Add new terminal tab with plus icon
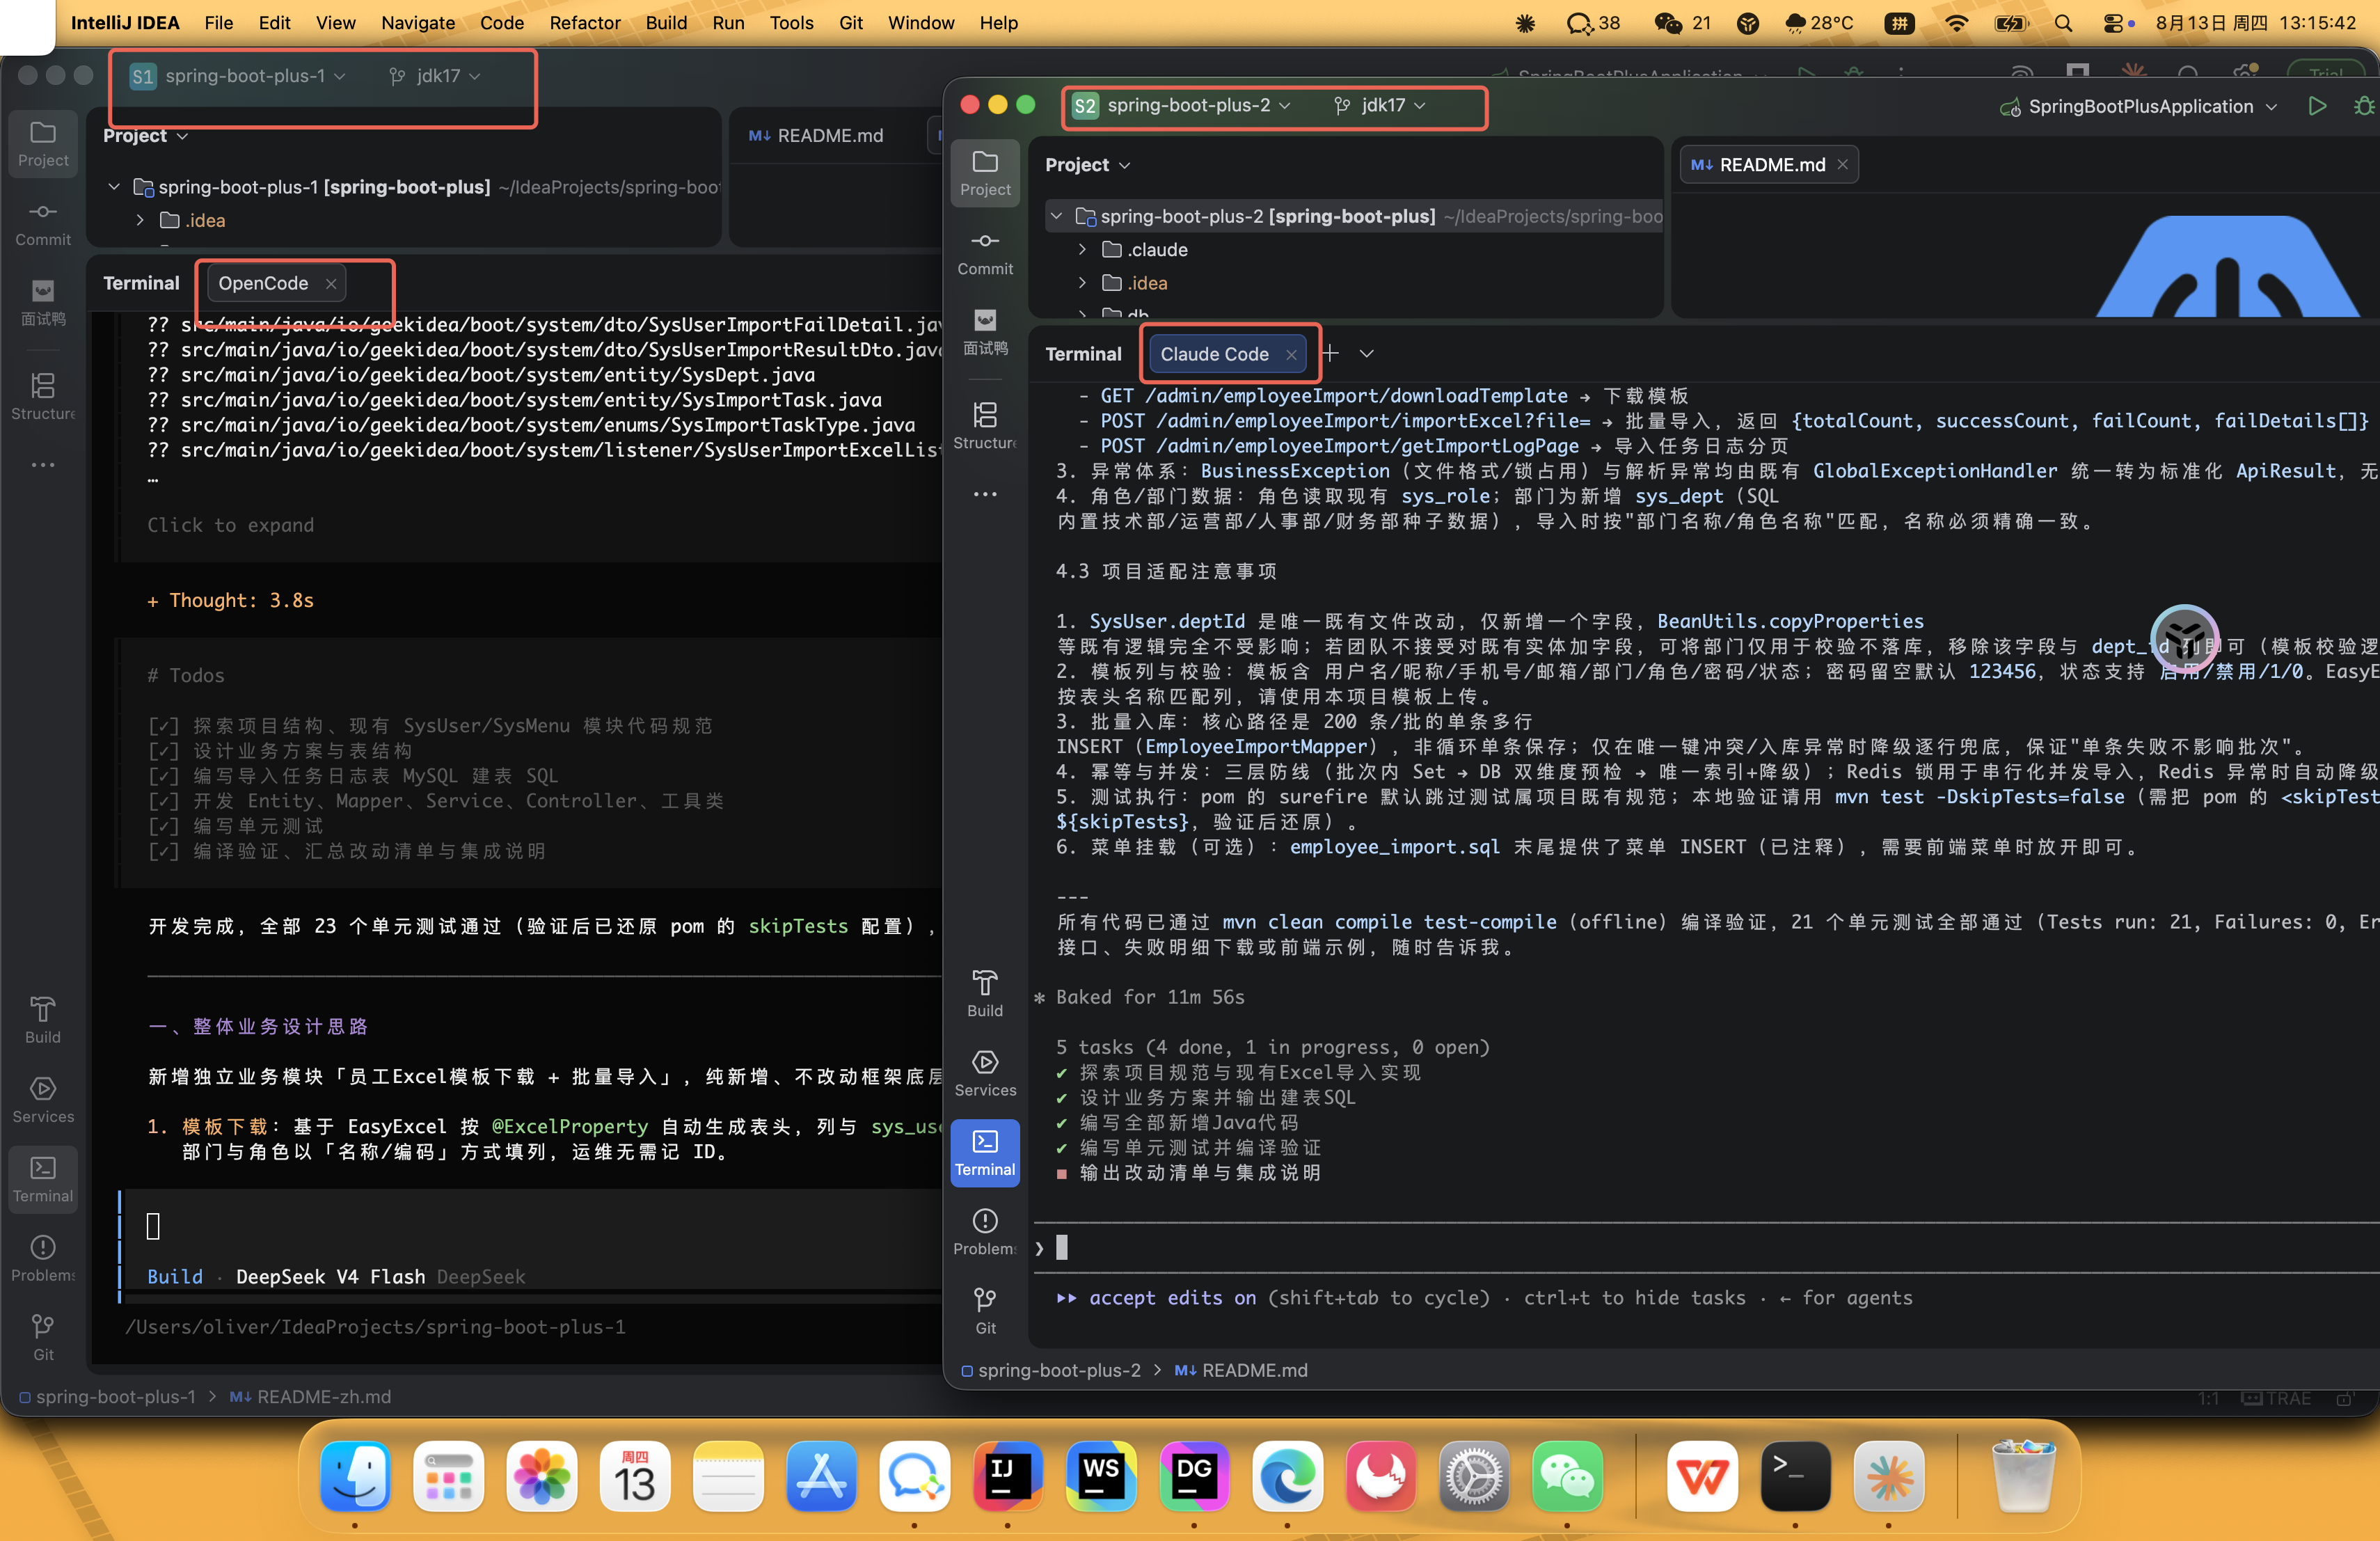This screenshot has width=2380, height=1541. (1330, 353)
